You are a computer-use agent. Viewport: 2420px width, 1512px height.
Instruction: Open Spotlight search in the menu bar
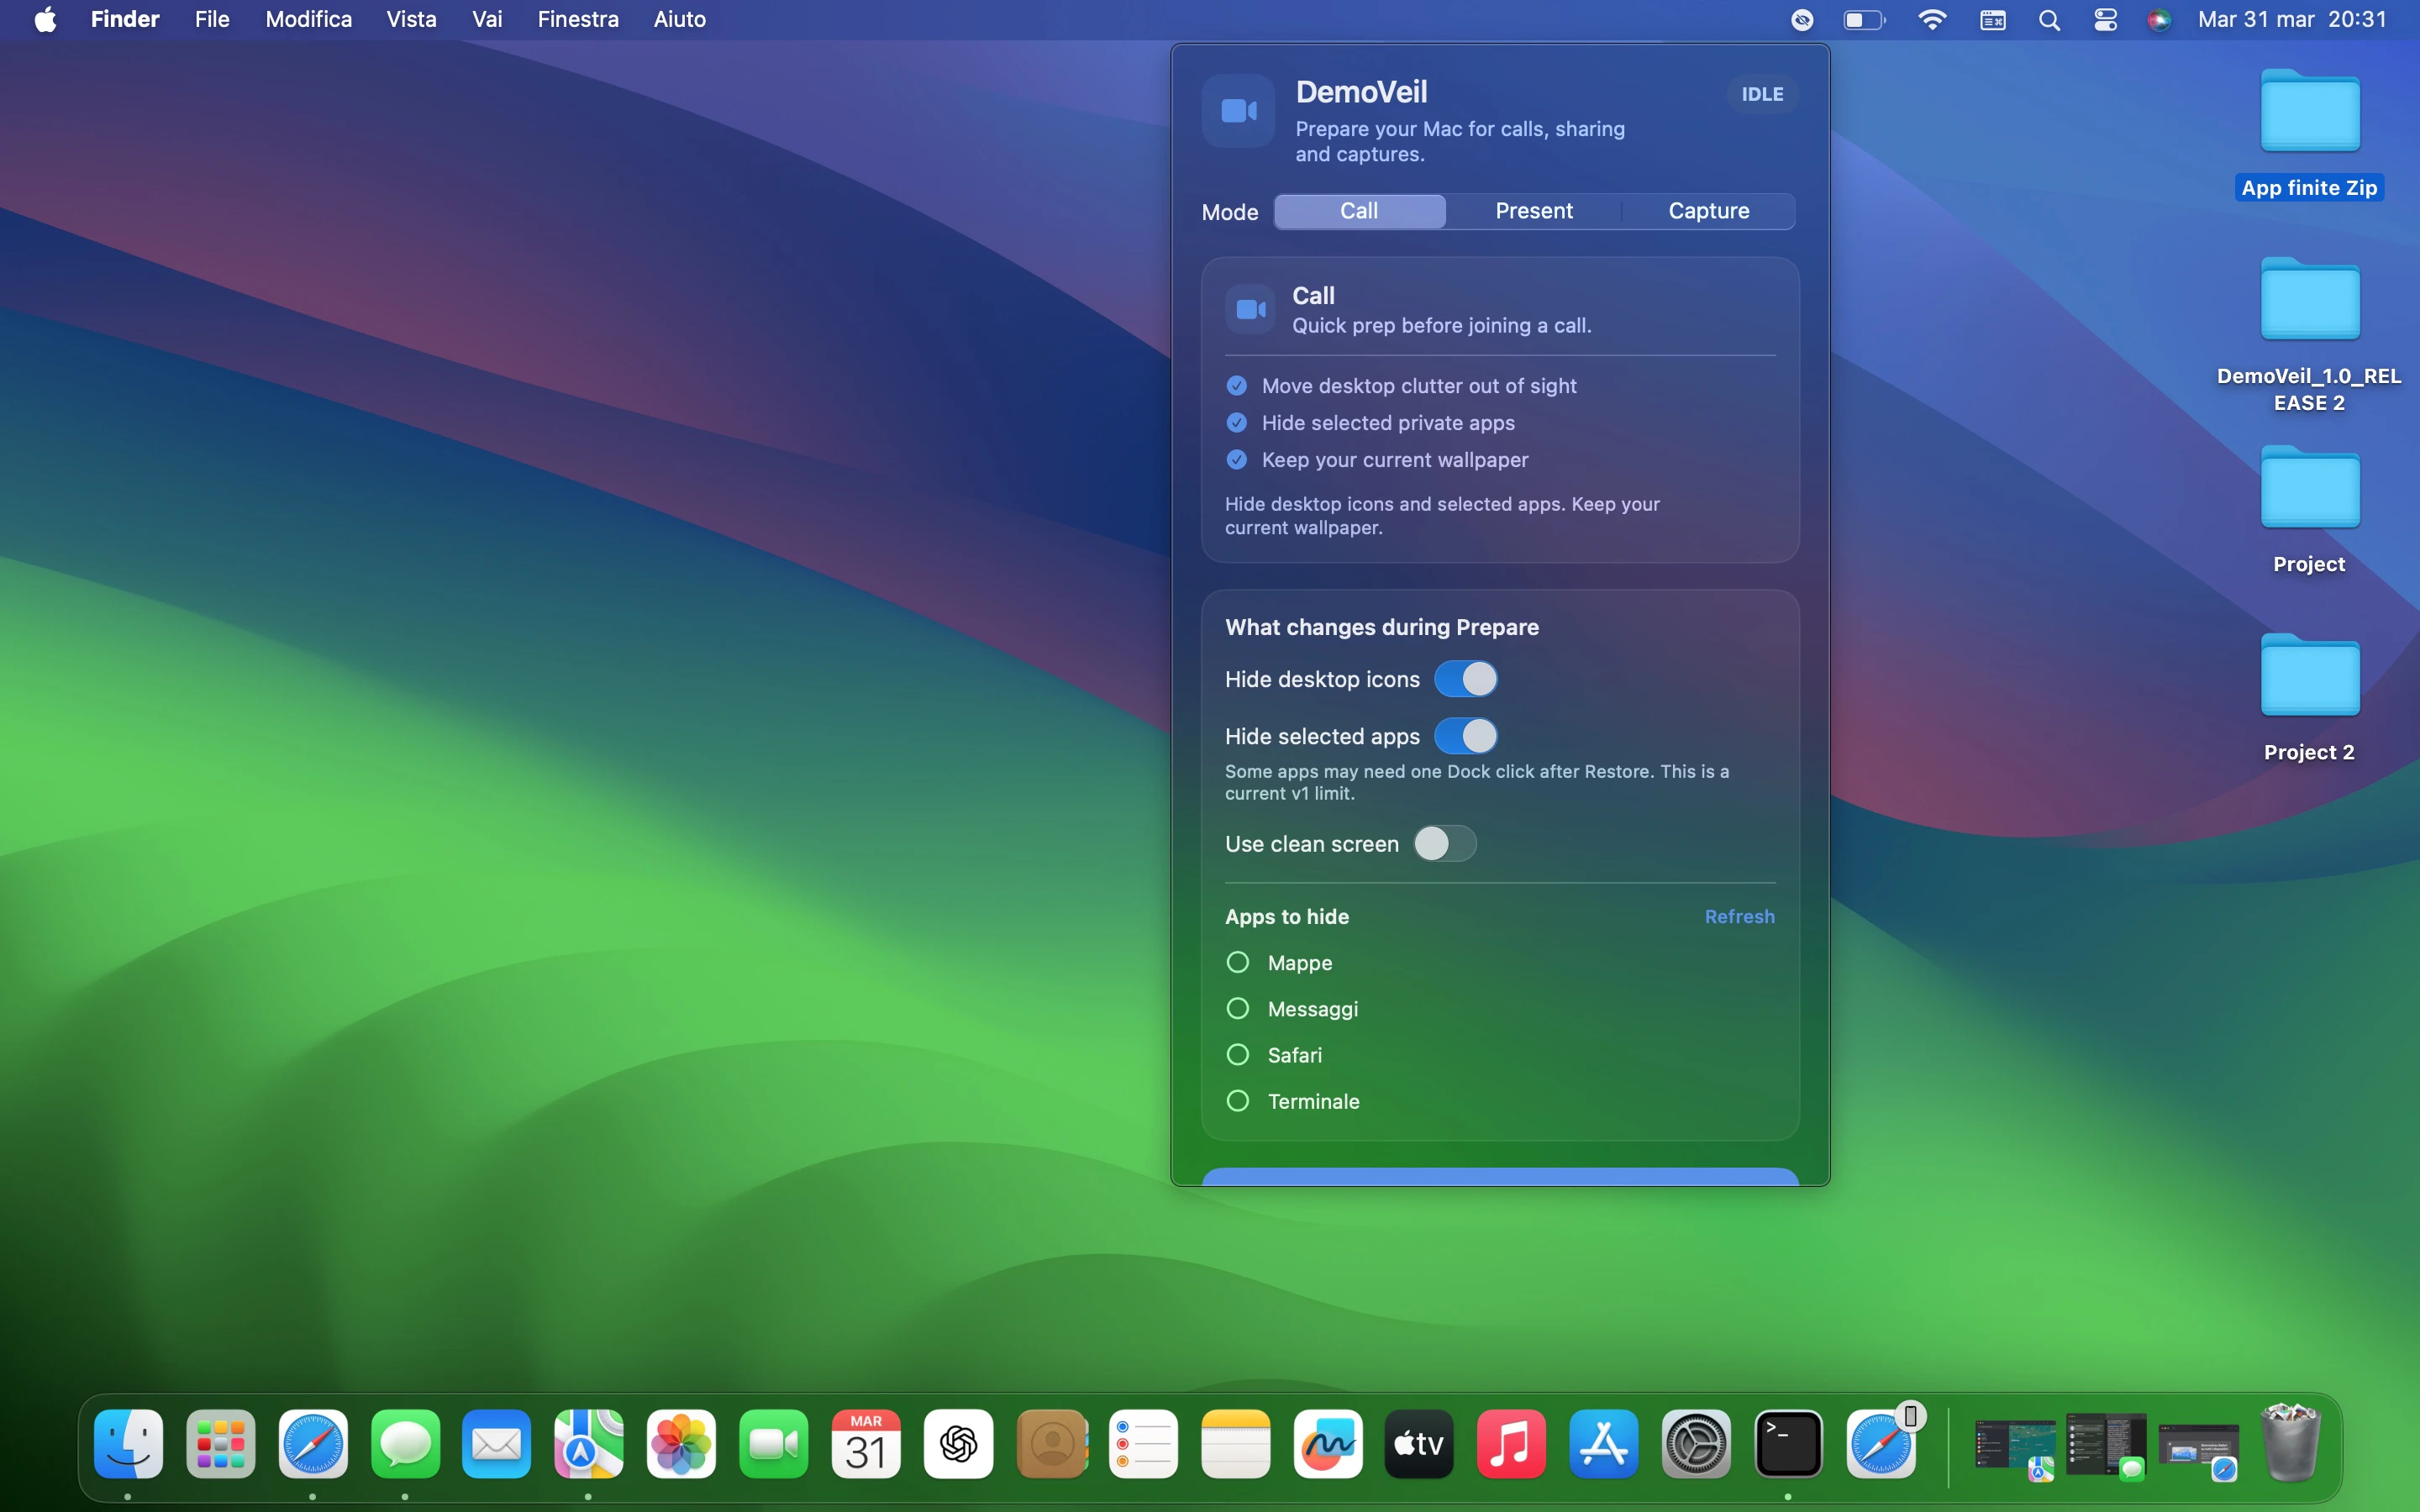(x=2049, y=20)
